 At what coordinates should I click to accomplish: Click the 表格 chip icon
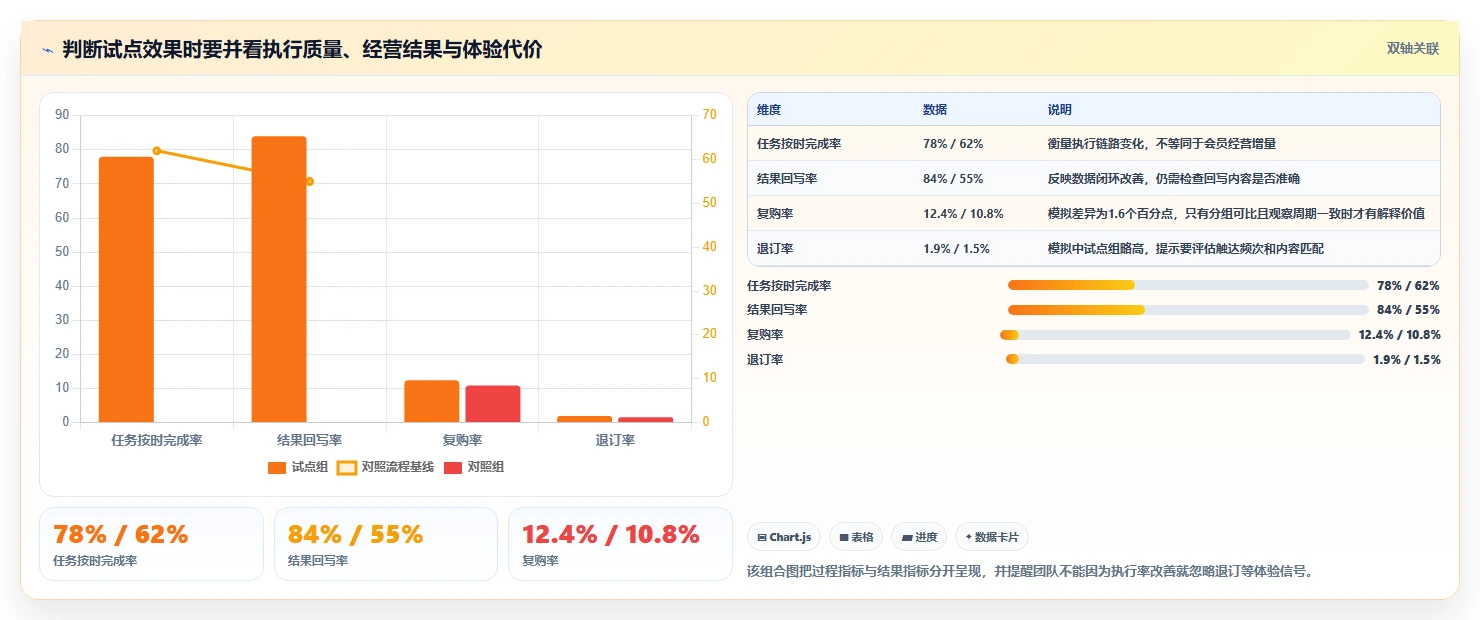[843, 538]
